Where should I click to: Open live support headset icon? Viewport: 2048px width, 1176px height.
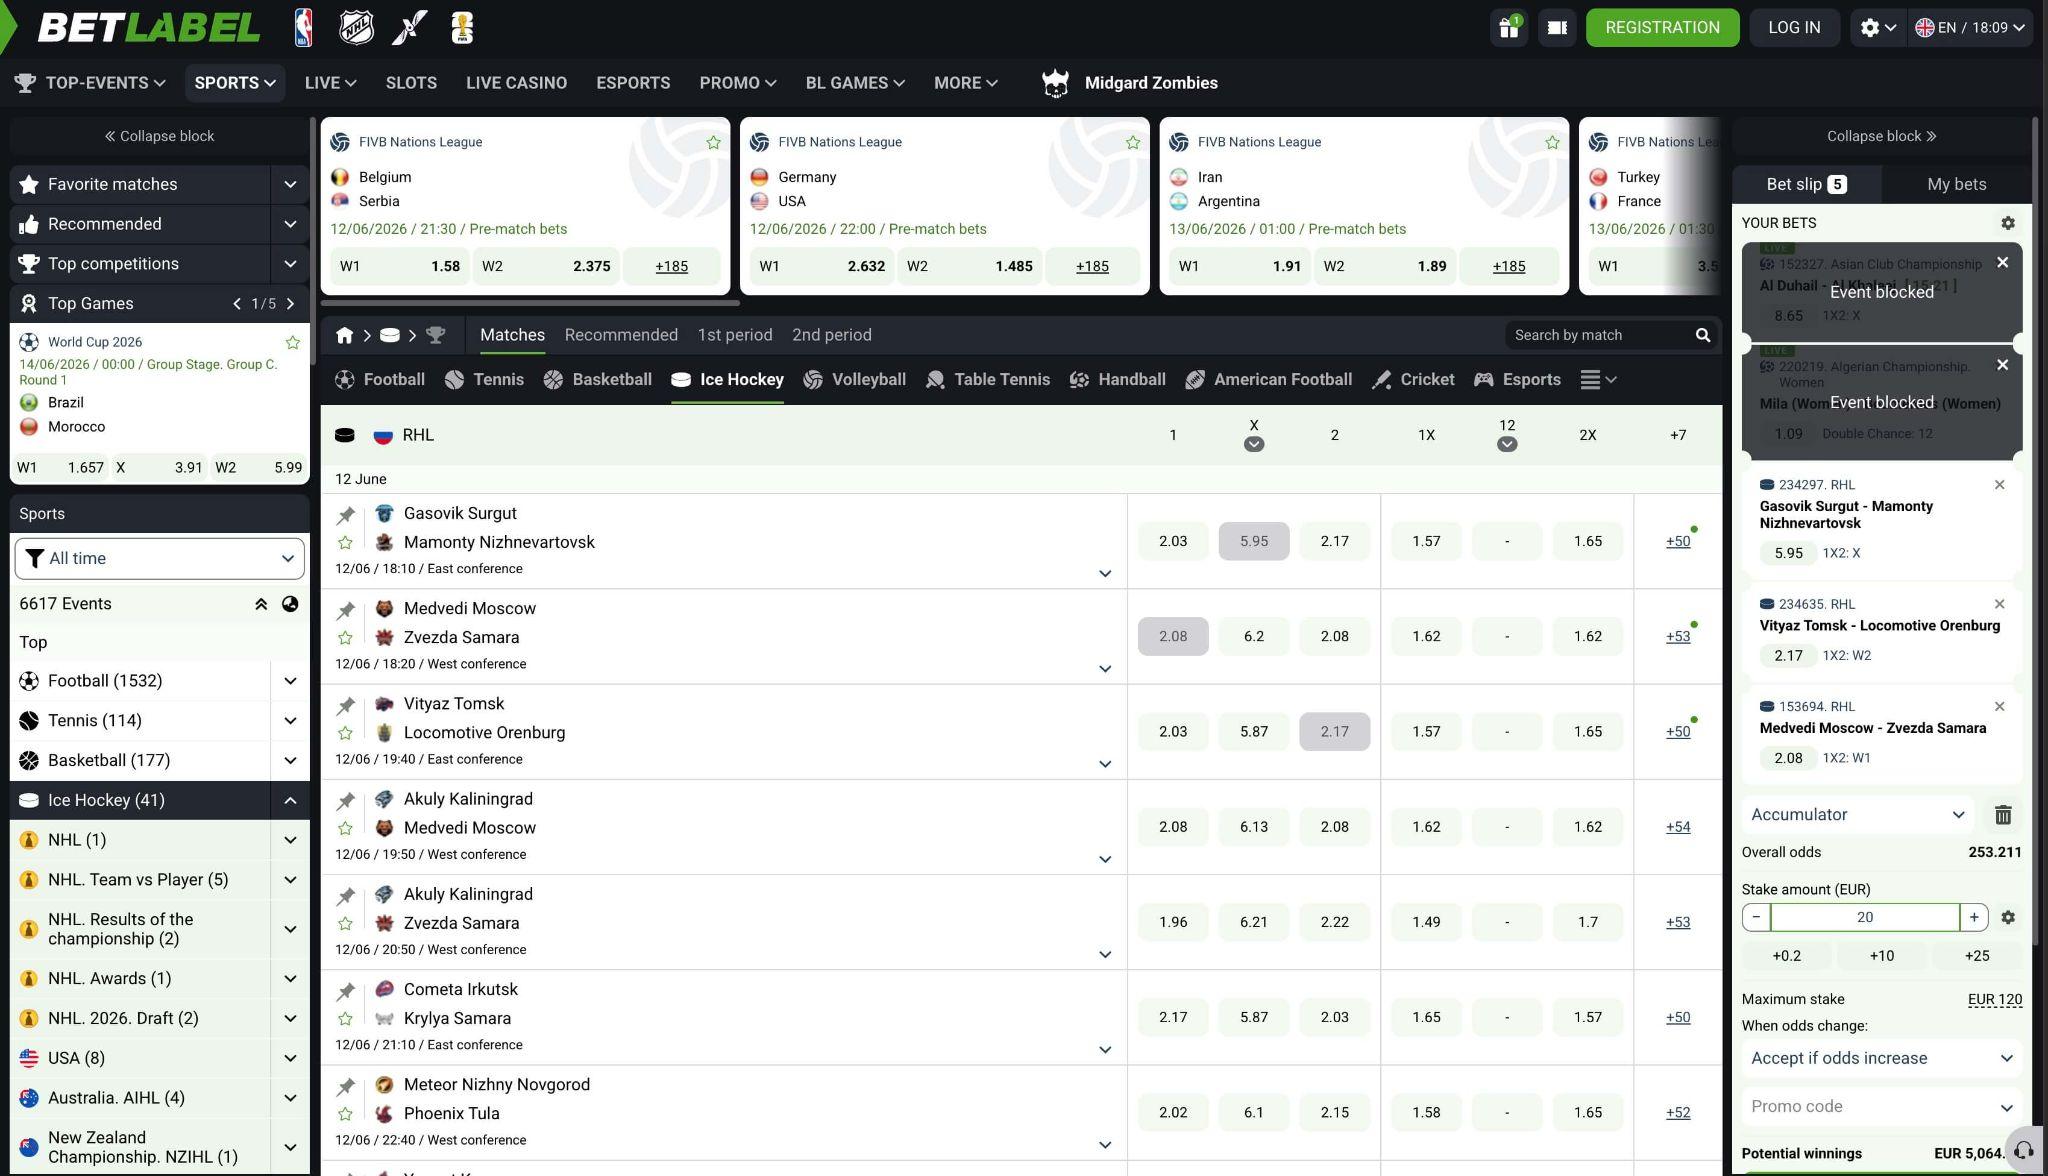pyautogui.click(x=2024, y=1151)
